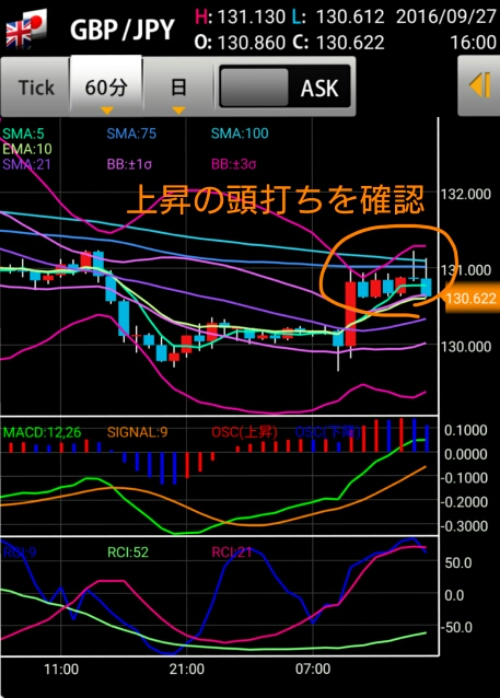
Task: Tap the SMA:75 legend label
Action: click(x=131, y=133)
